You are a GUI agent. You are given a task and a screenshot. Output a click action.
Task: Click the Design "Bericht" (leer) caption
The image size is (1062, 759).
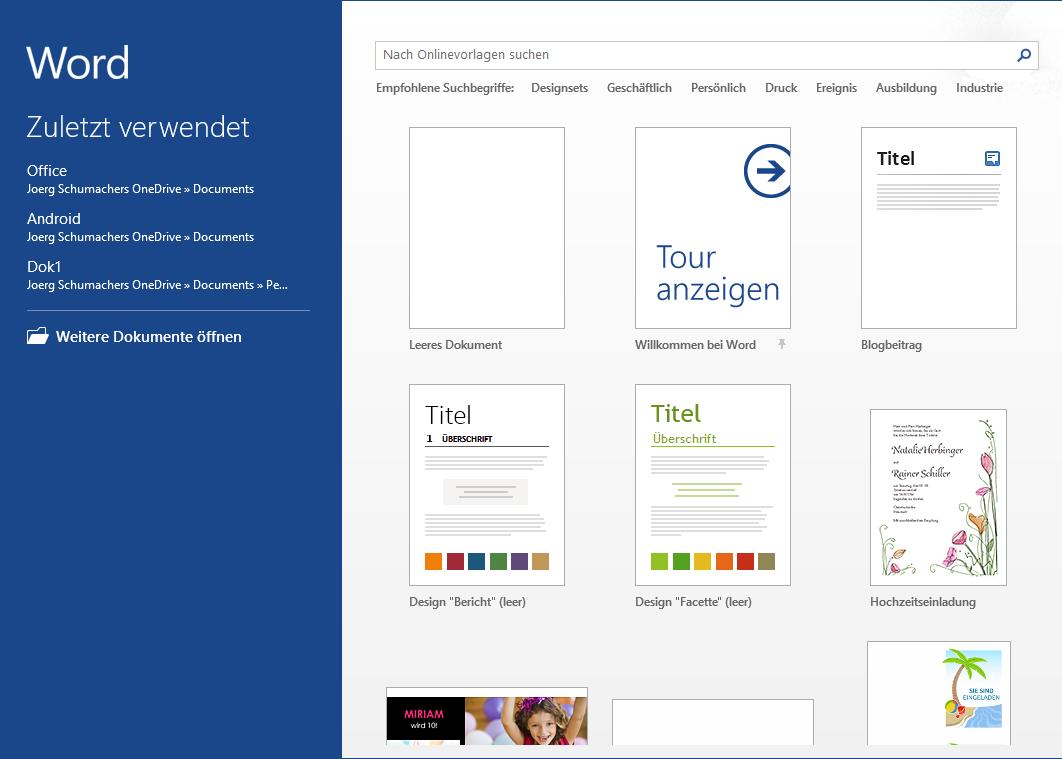pos(467,602)
